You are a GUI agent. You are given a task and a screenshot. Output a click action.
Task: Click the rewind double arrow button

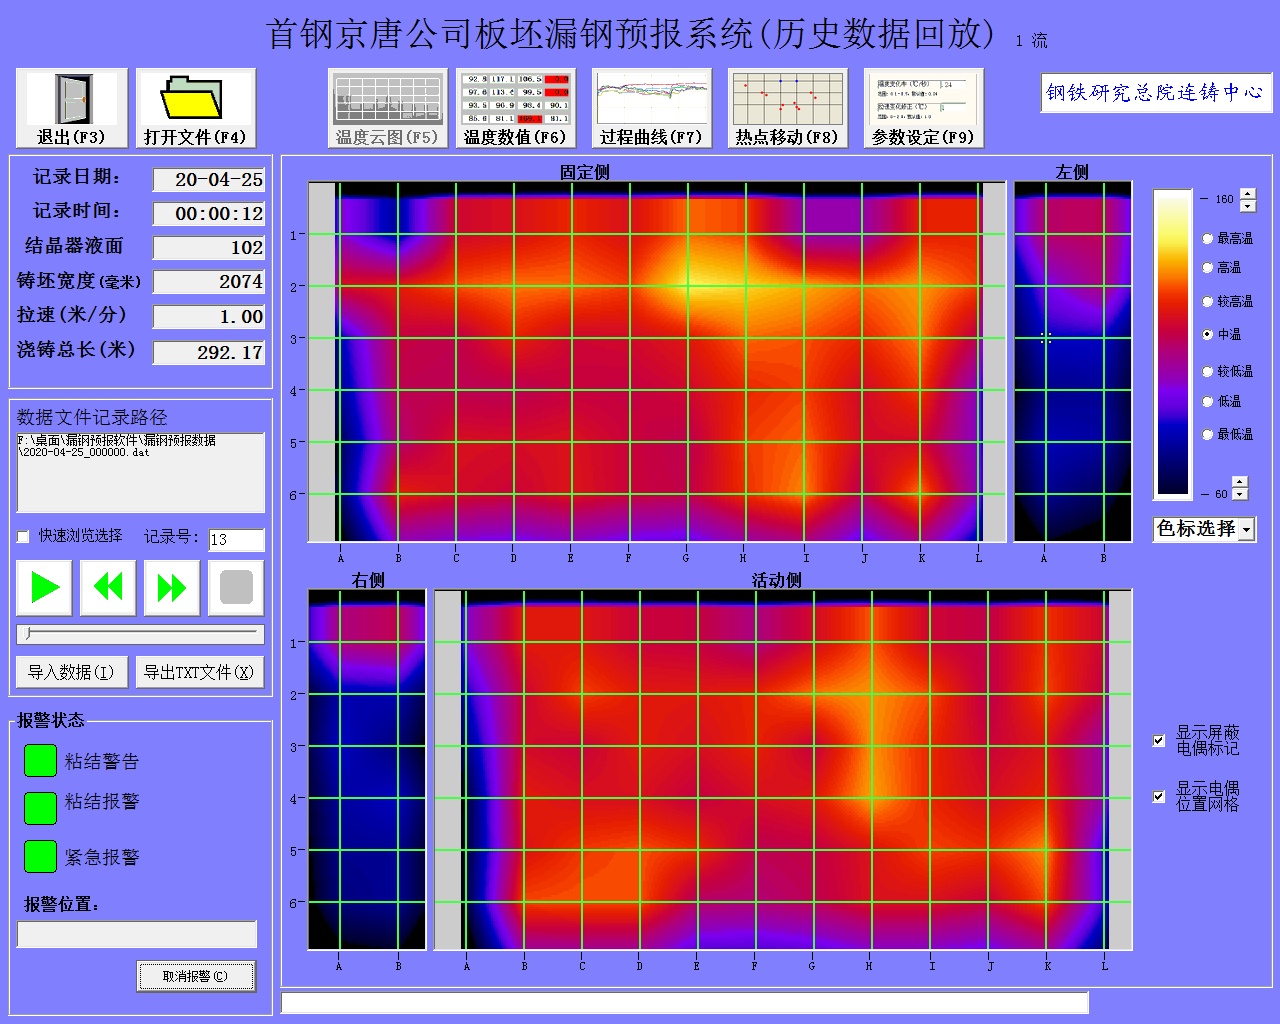(x=108, y=588)
